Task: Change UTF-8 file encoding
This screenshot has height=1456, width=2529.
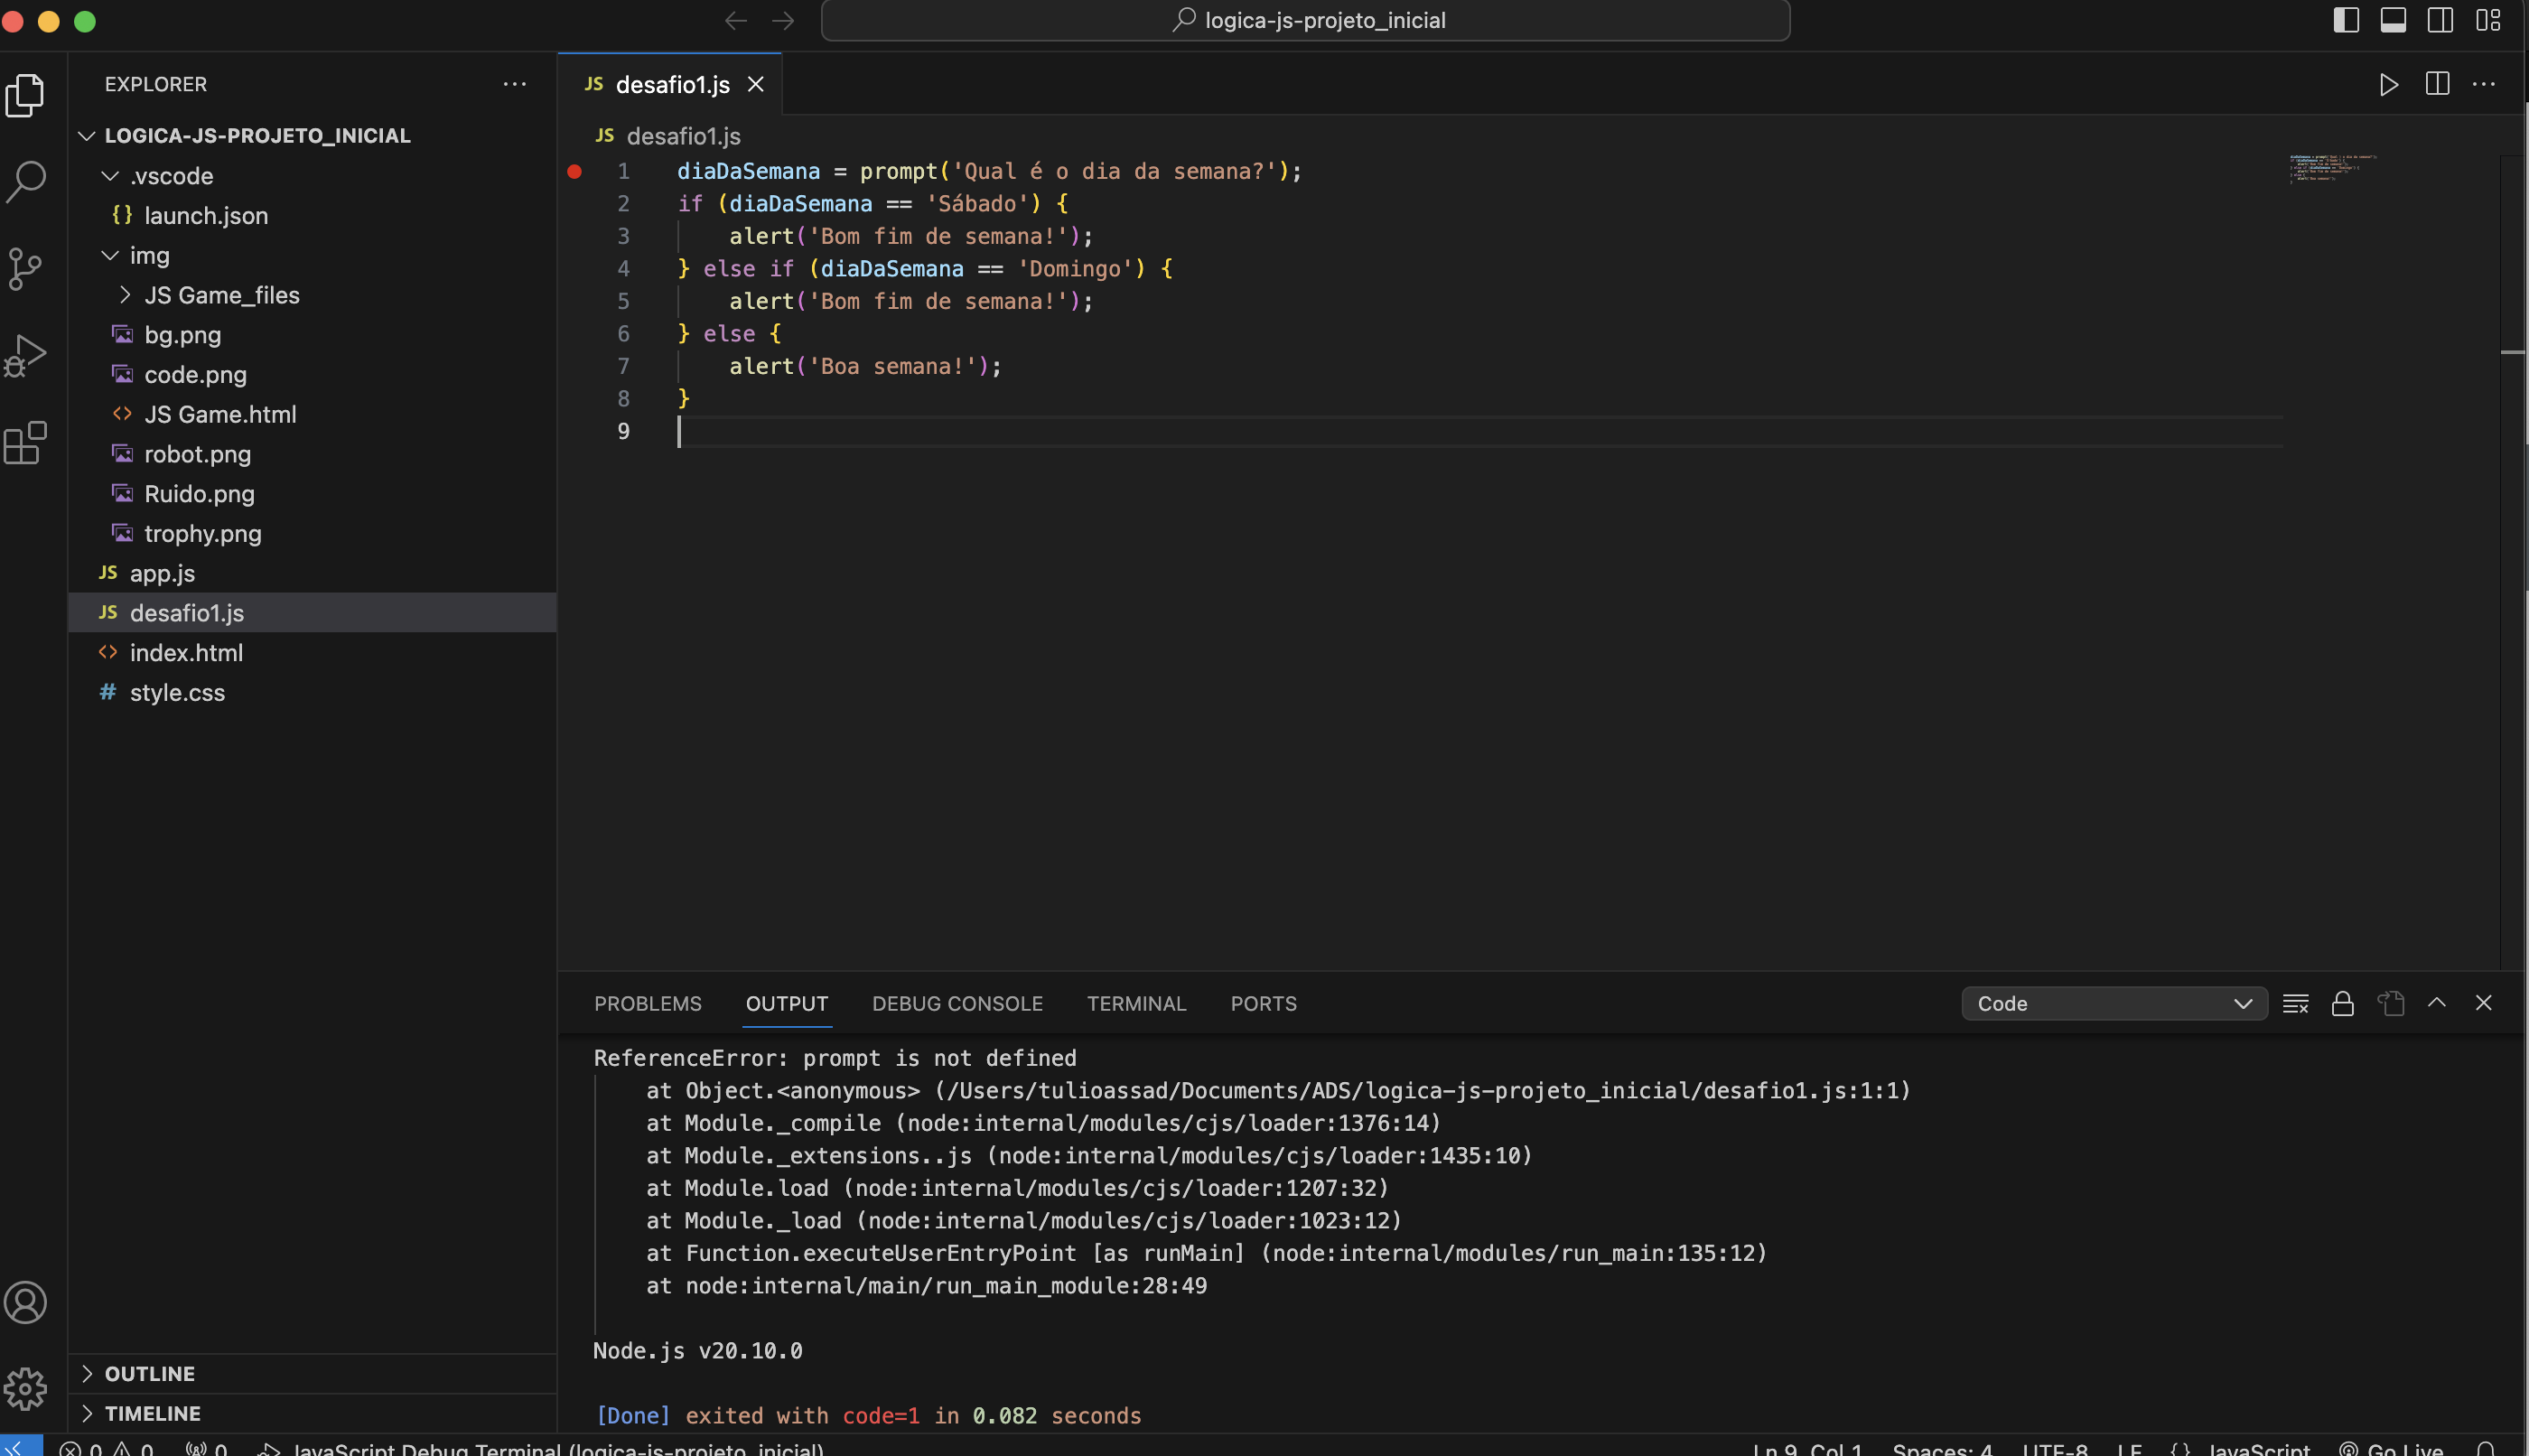Action: [2055, 1448]
